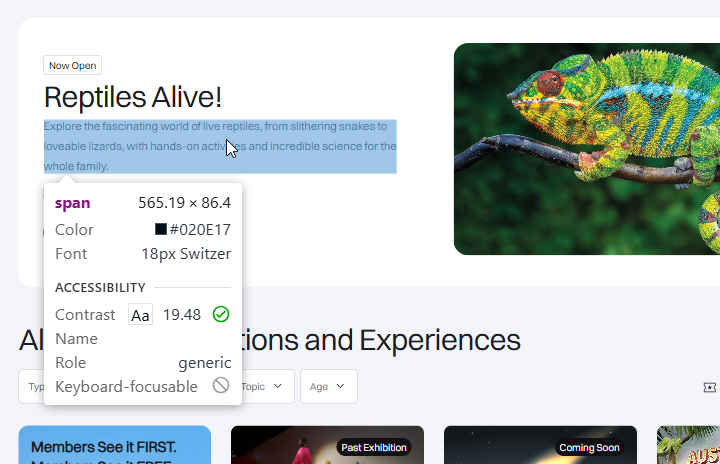Click the not keyboard-focusable circle-slash icon
Image resolution: width=720 pixels, height=464 pixels.
tap(221, 385)
